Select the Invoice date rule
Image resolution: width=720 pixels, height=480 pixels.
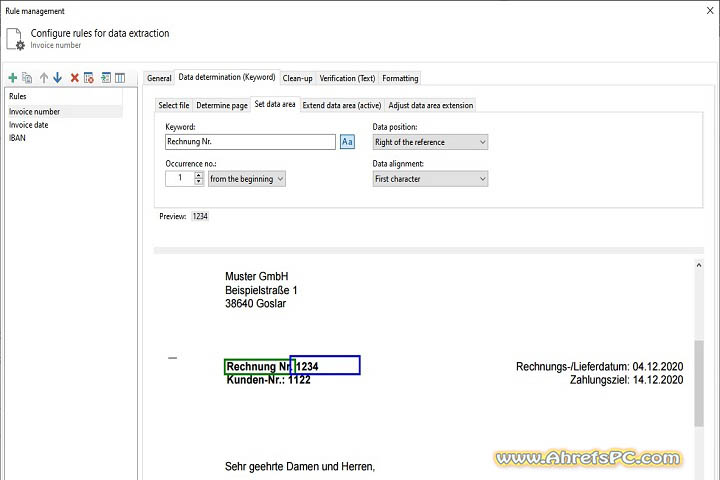pyautogui.click(x=65, y=125)
